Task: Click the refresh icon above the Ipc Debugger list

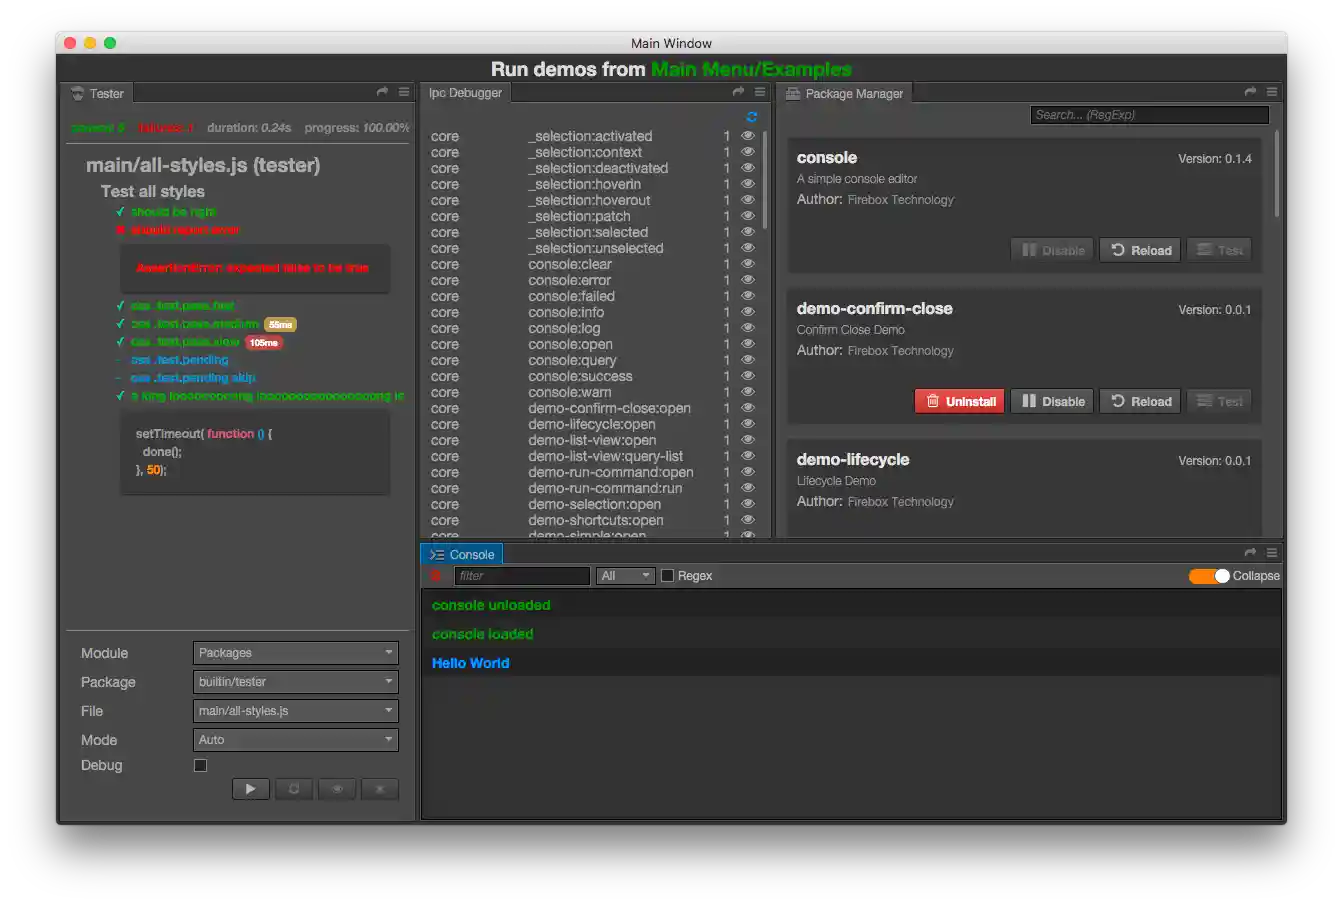Action: coord(751,115)
